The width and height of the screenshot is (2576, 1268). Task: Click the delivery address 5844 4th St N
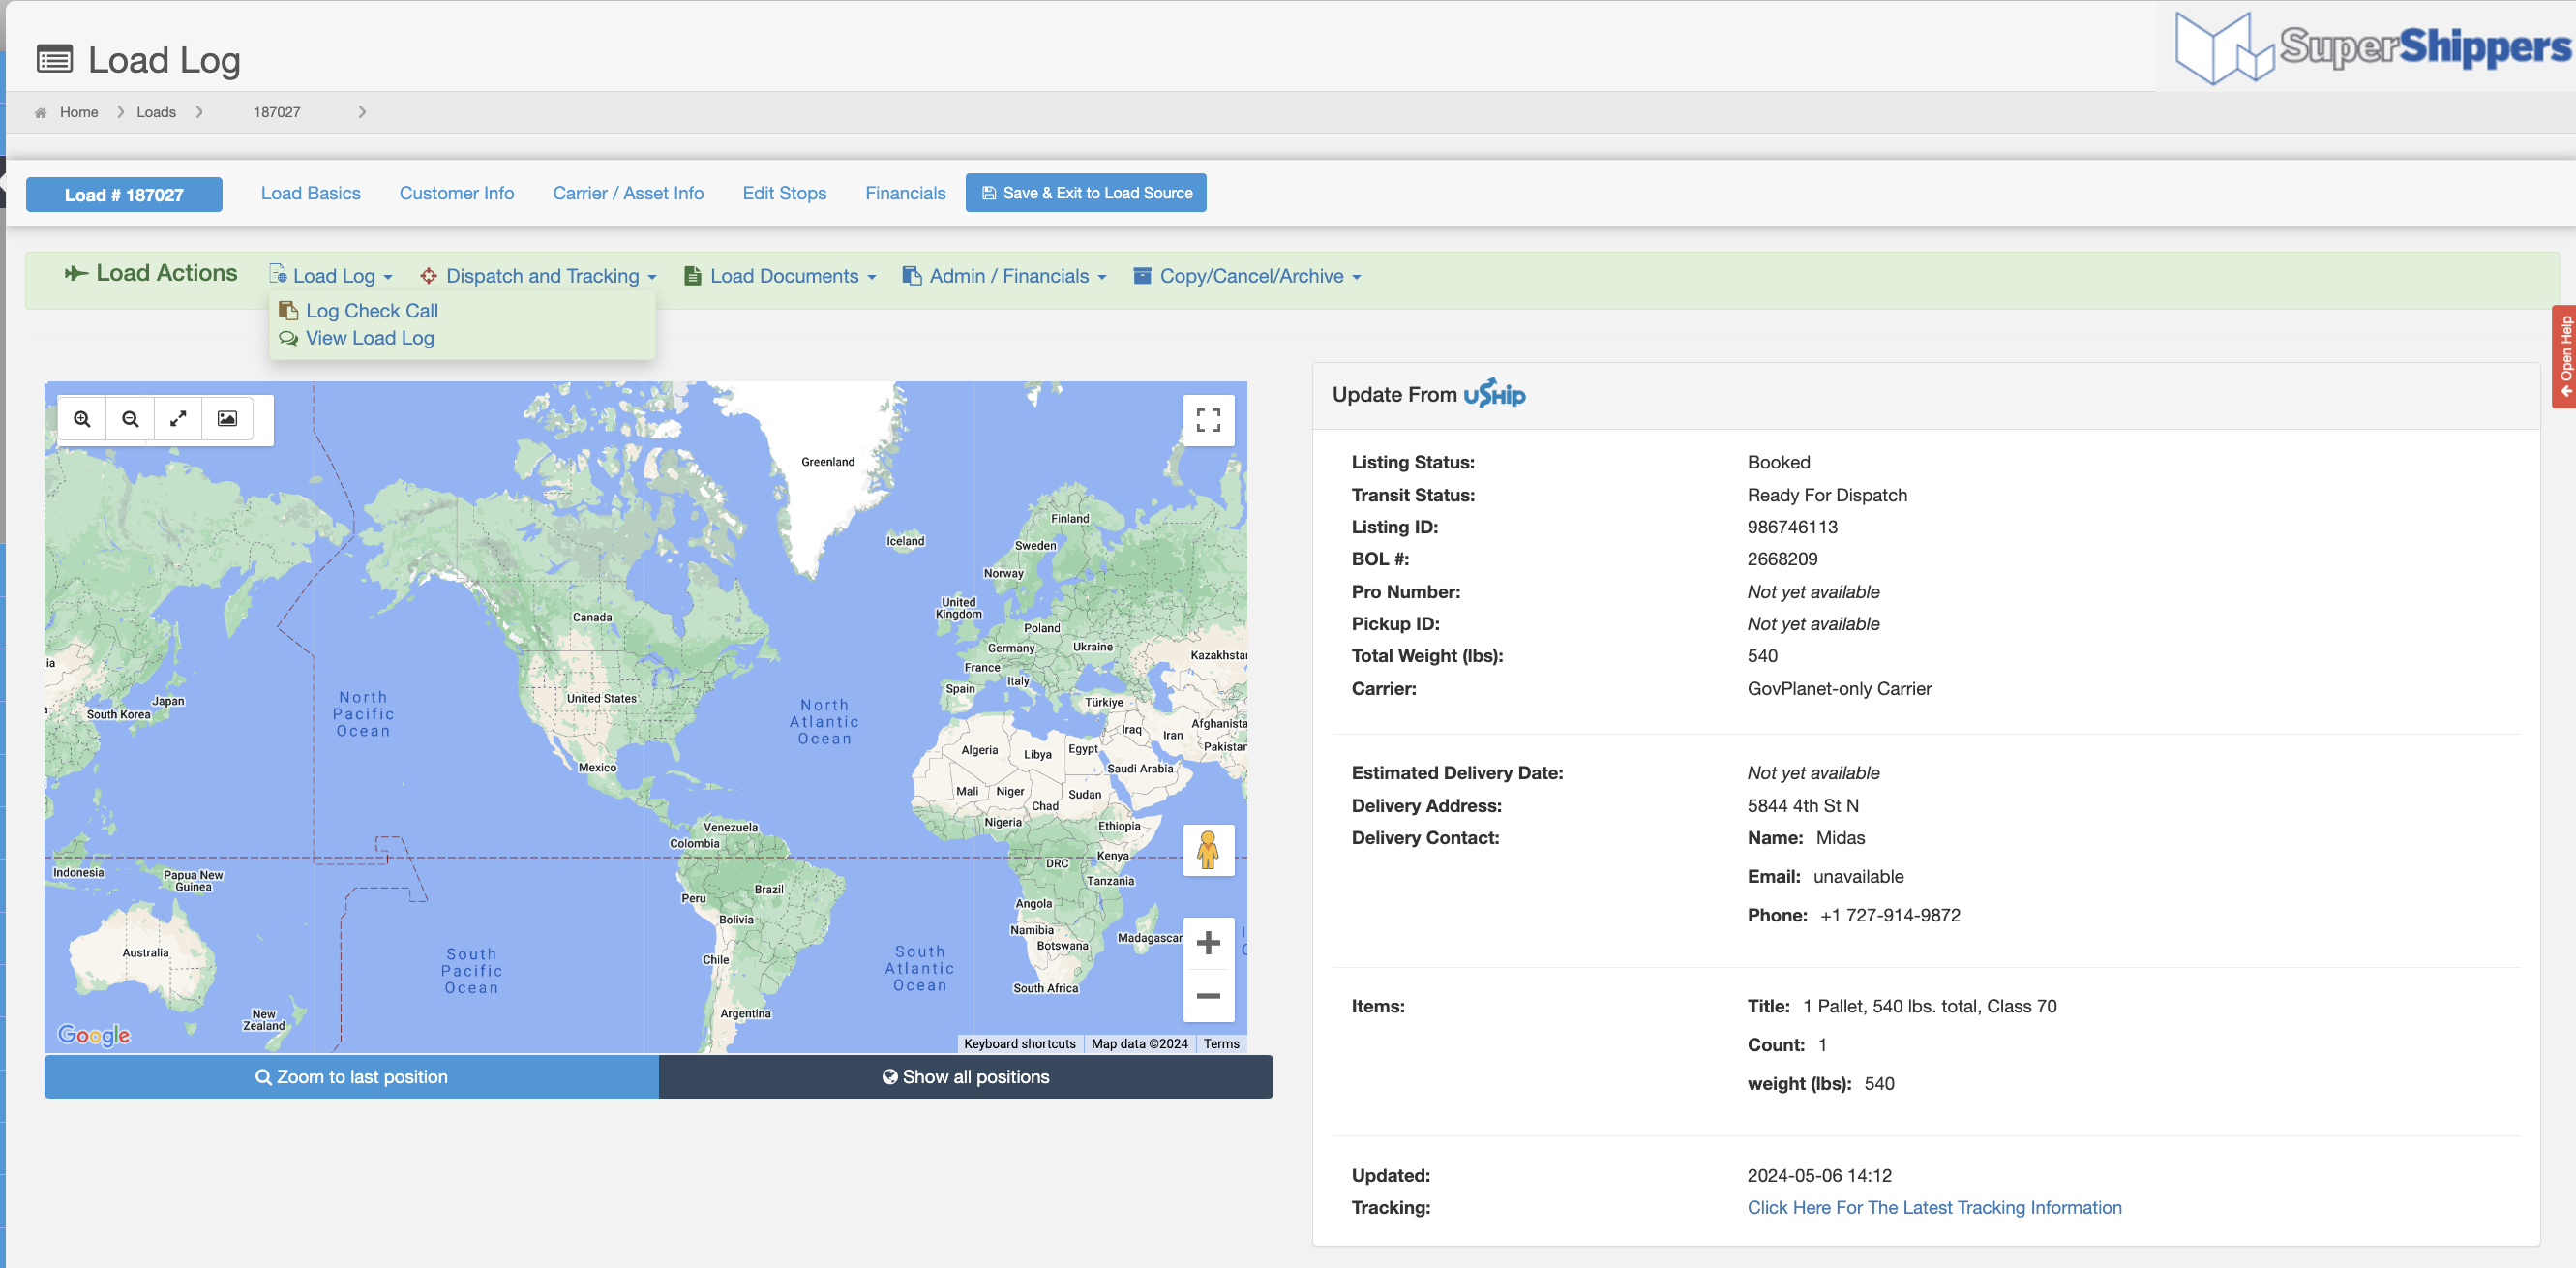pos(1803,806)
